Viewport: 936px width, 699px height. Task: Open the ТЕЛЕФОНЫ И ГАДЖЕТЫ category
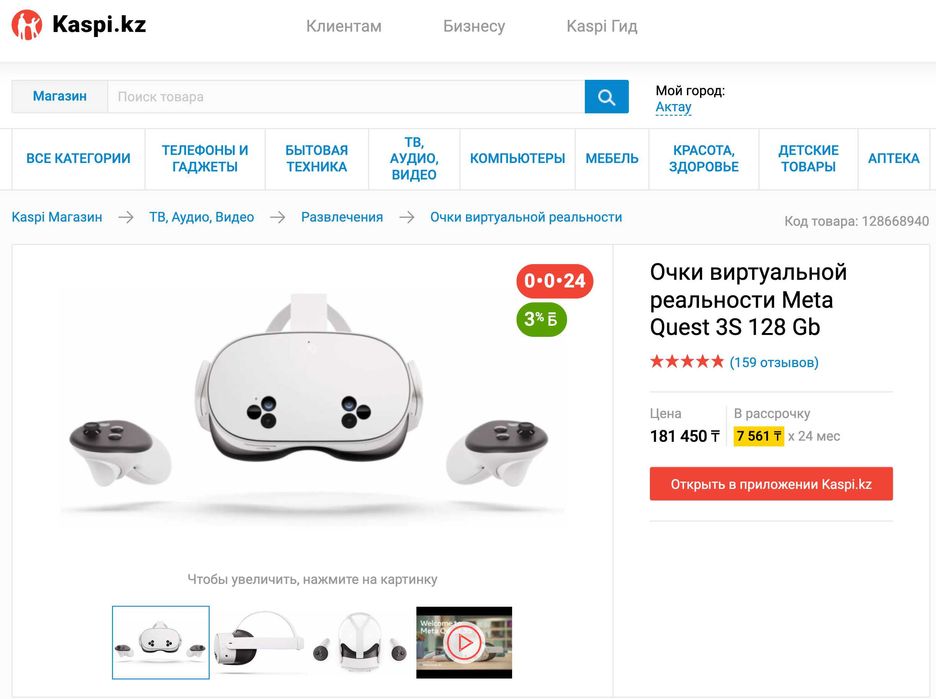[x=205, y=159]
